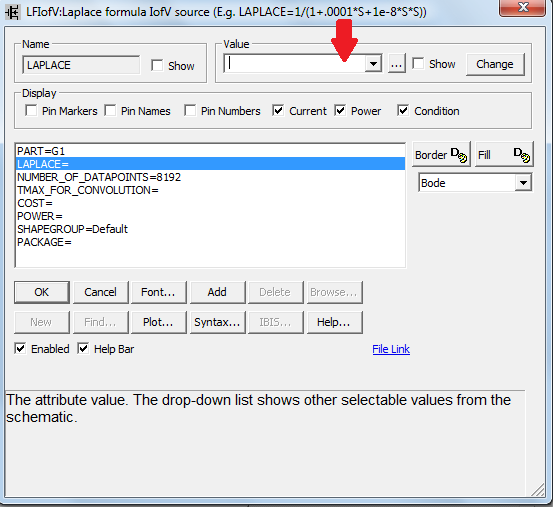Click the Cancel button
This screenshot has width=553, height=507.
pyautogui.click(x=101, y=292)
